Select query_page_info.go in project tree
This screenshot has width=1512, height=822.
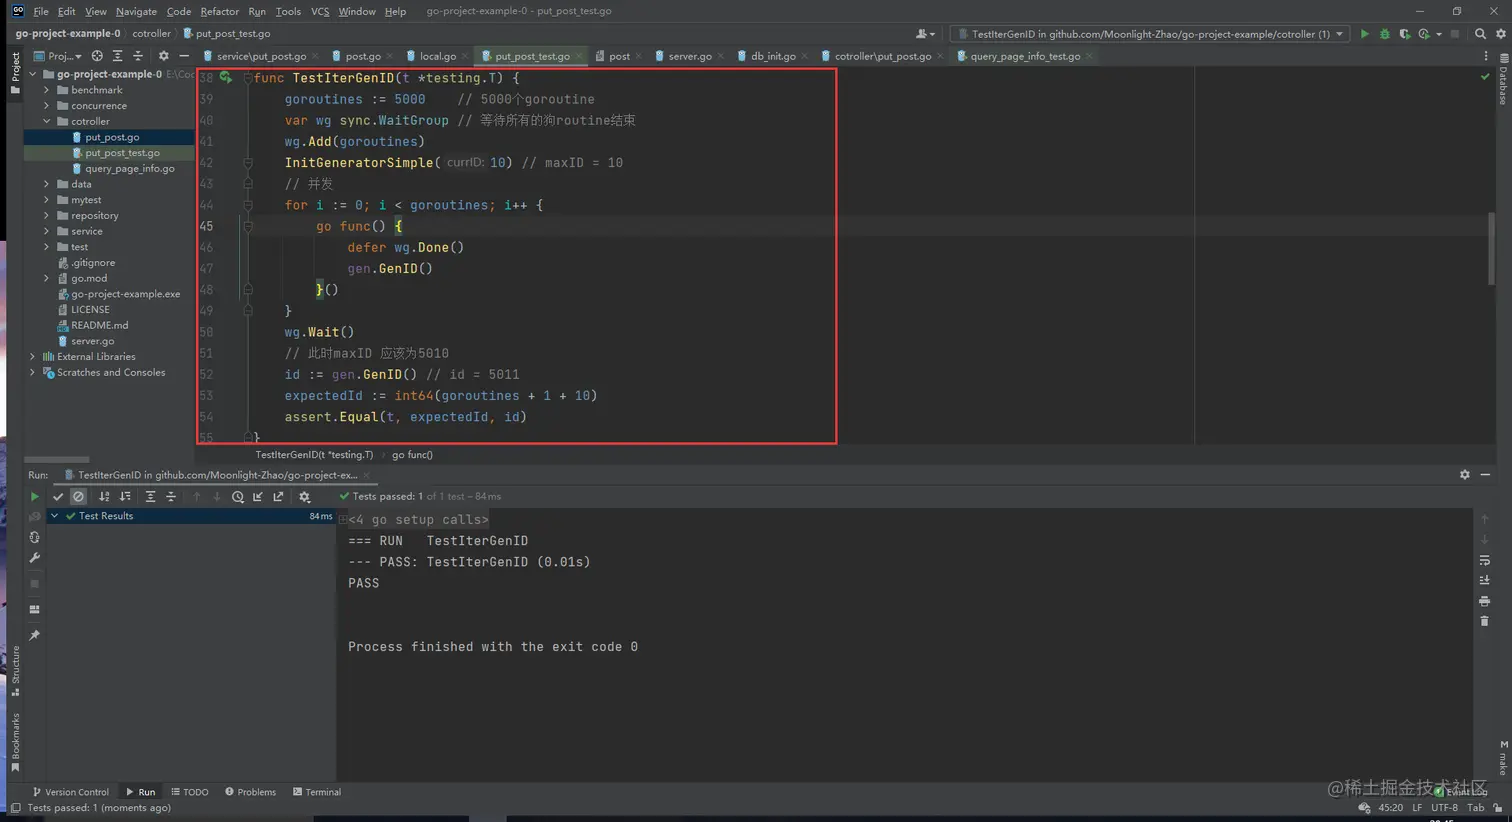click(x=130, y=169)
